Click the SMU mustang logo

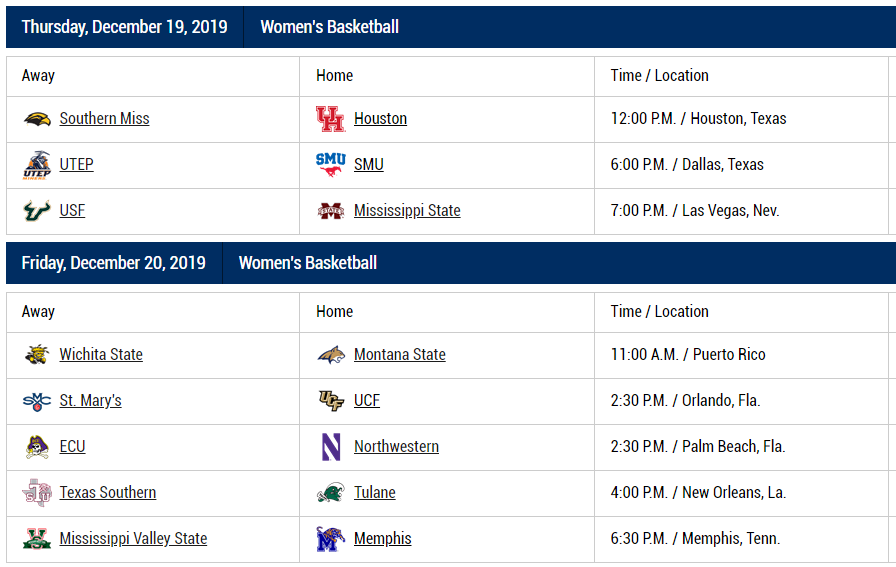[x=331, y=165]
